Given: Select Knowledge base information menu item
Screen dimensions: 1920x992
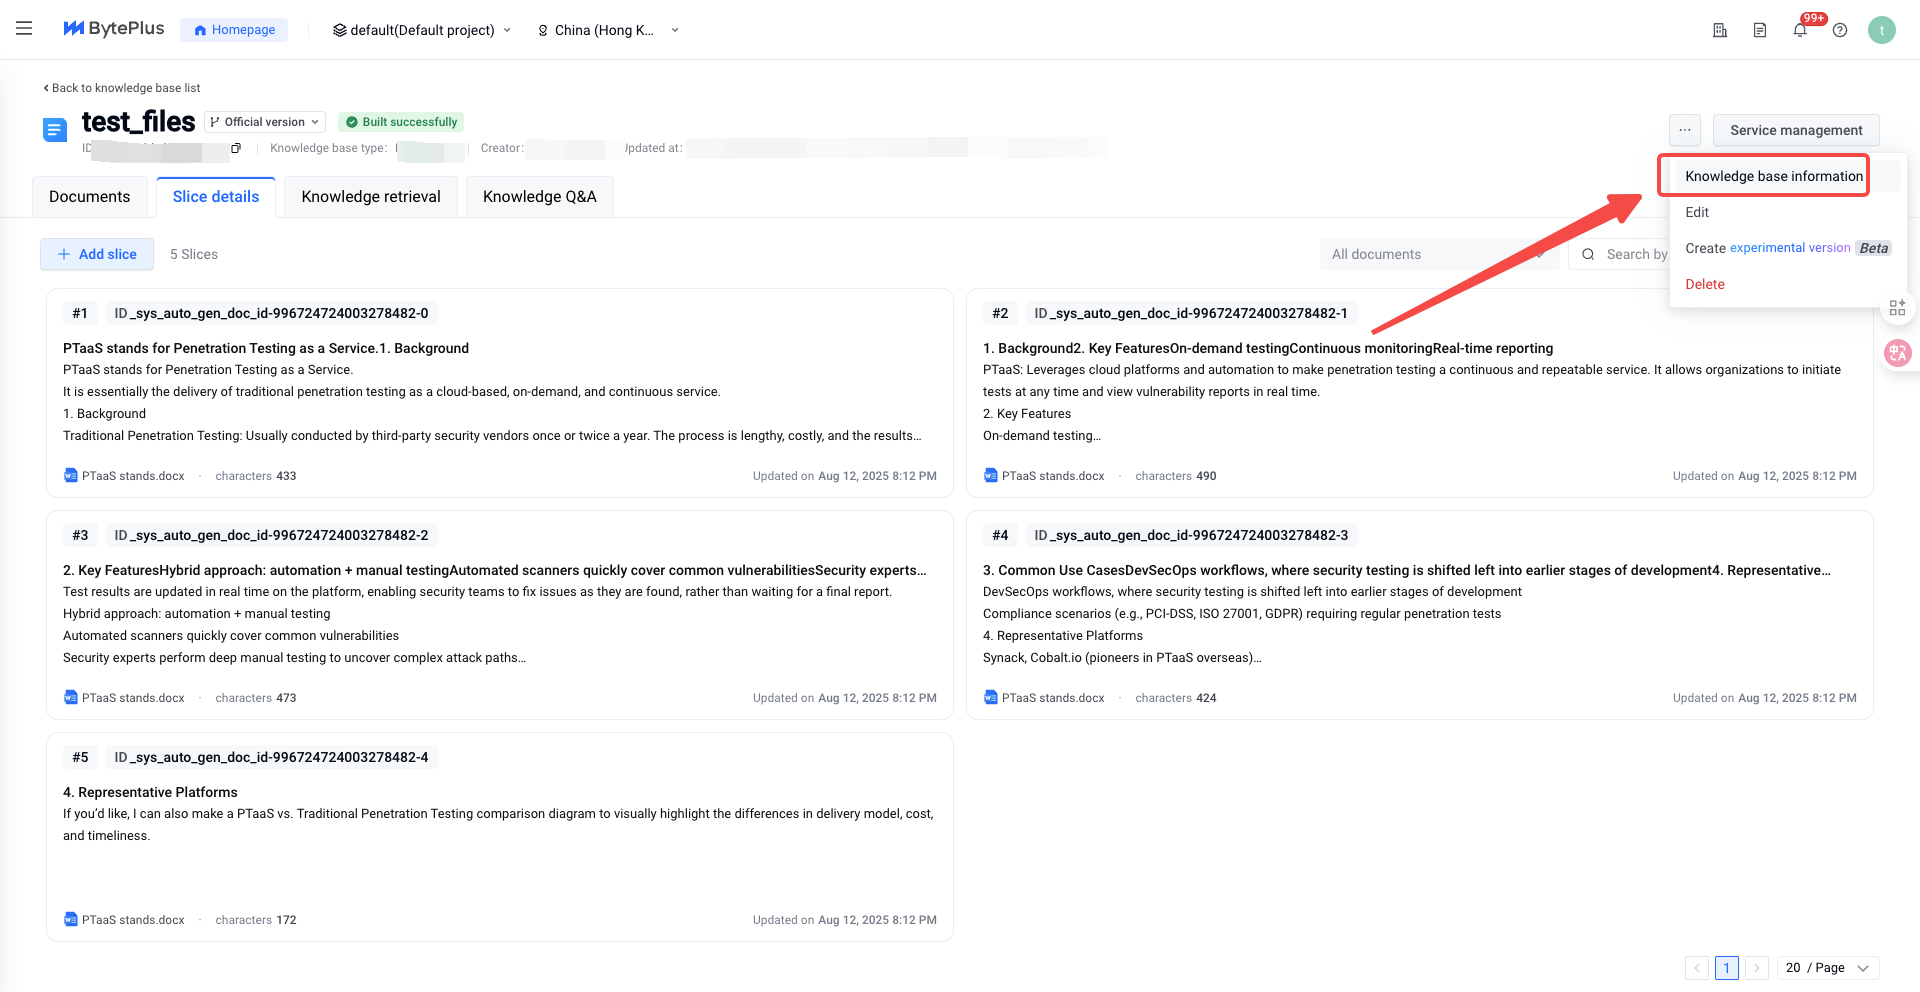Looking at the screenshot, I should 1773,176.
